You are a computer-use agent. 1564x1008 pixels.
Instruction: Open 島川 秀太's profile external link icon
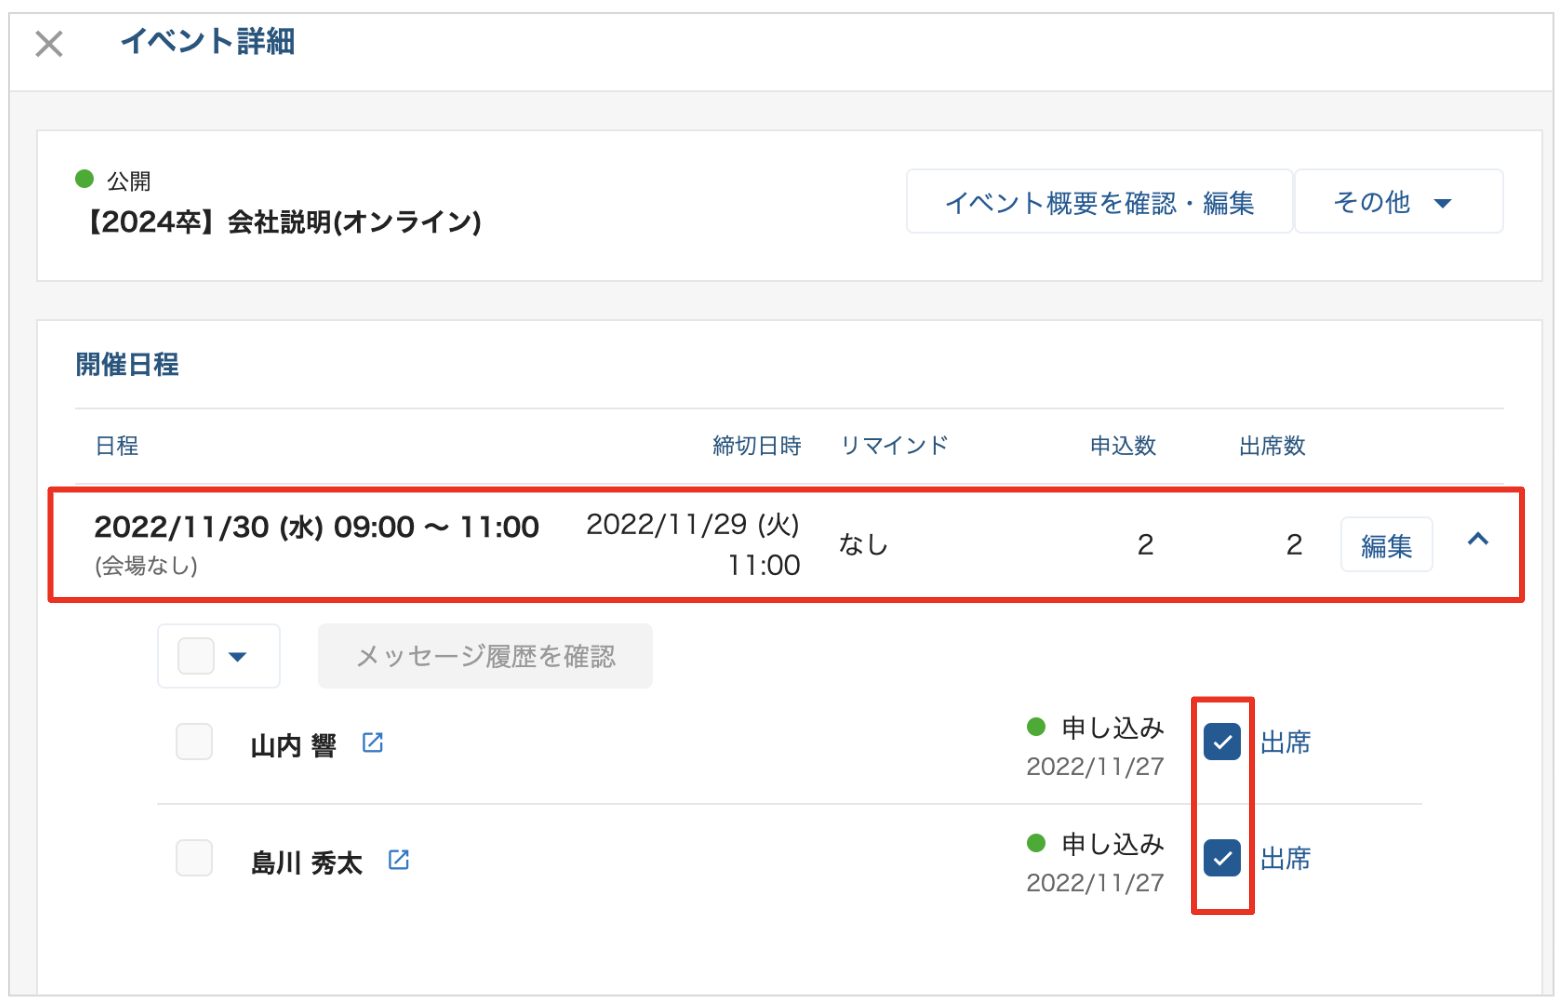point(399,859)
